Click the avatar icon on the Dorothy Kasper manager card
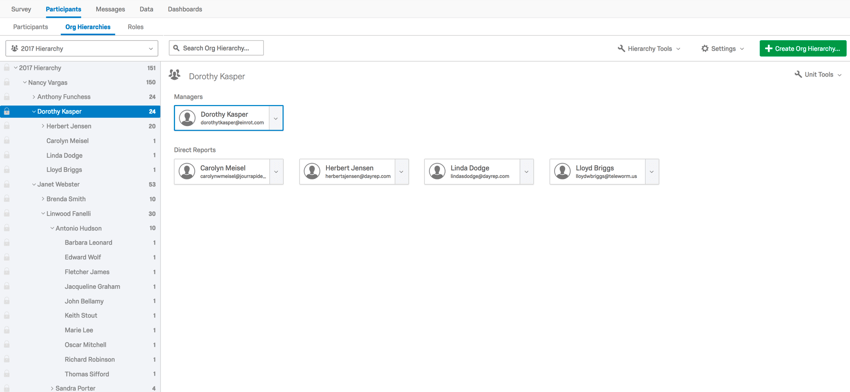The width and height of the screenshot is (850, 392). coord(188,118)
